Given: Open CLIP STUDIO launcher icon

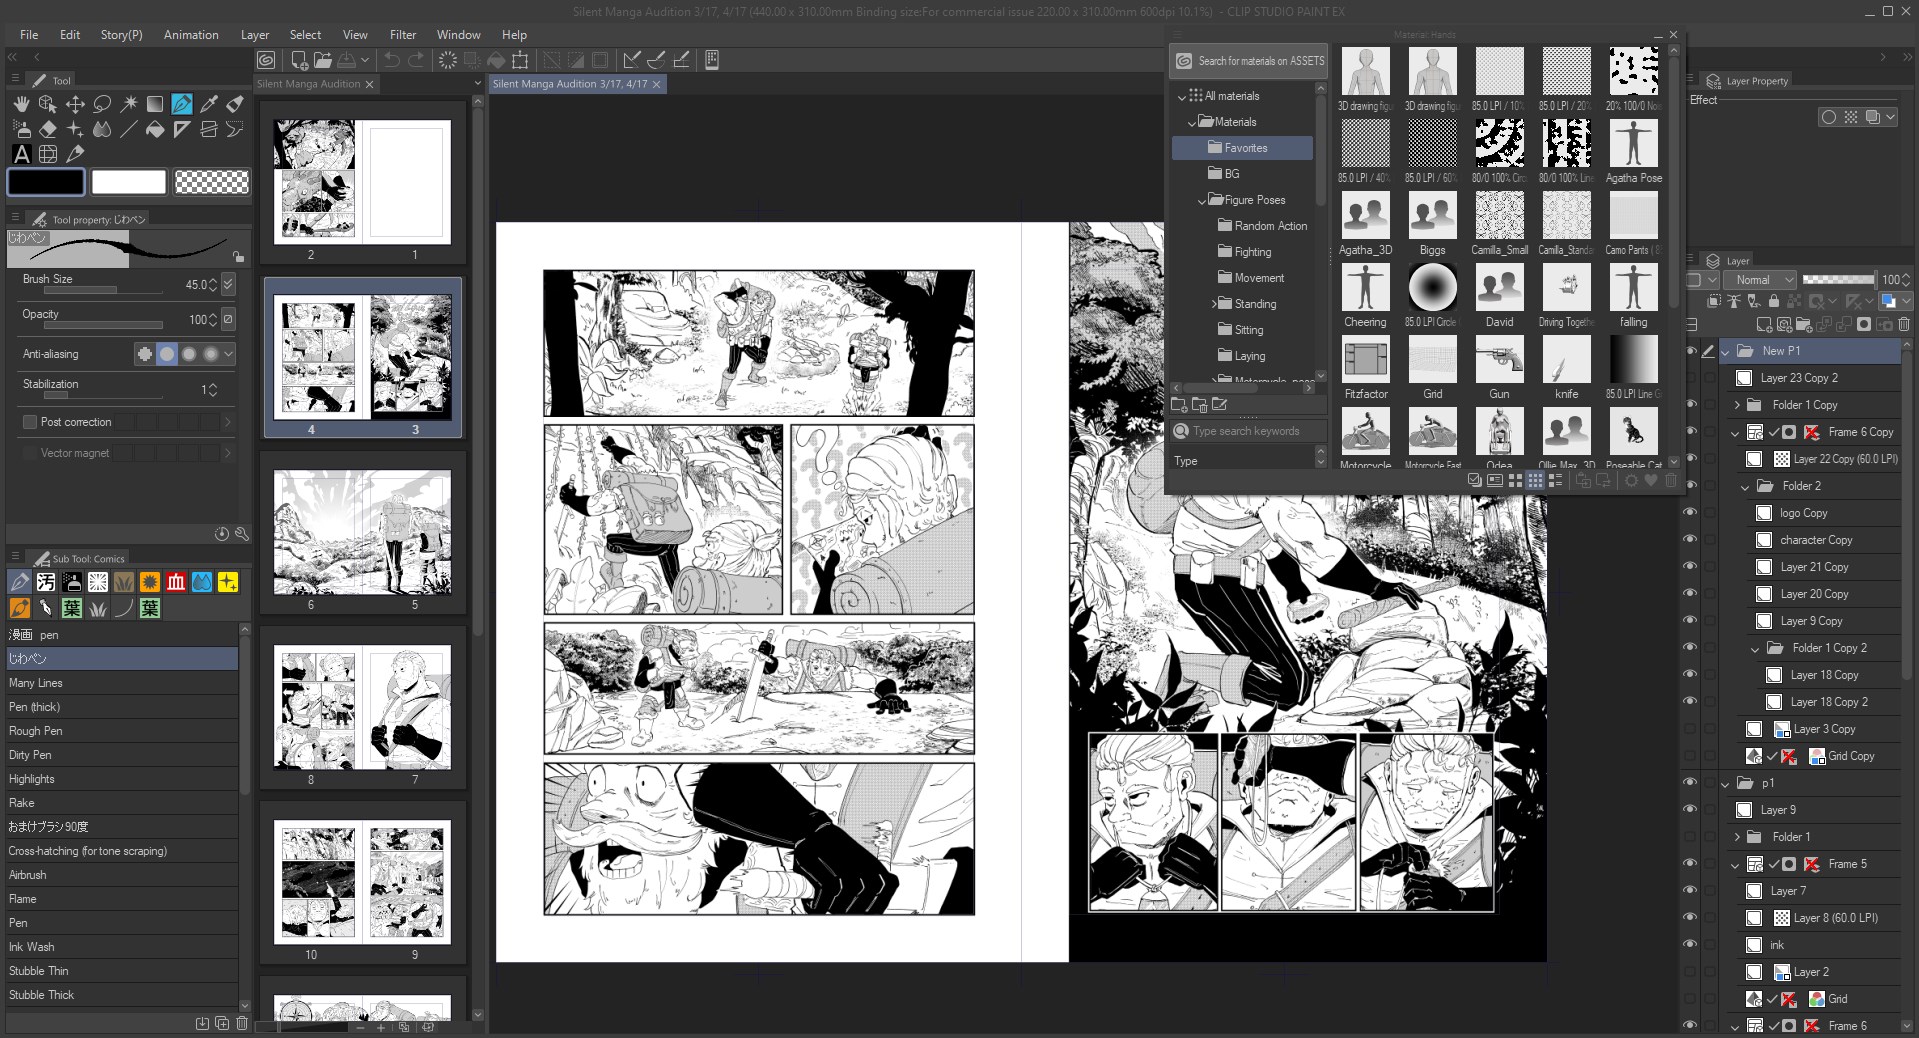Looking at the screenshot, I should tap(266, 60).
